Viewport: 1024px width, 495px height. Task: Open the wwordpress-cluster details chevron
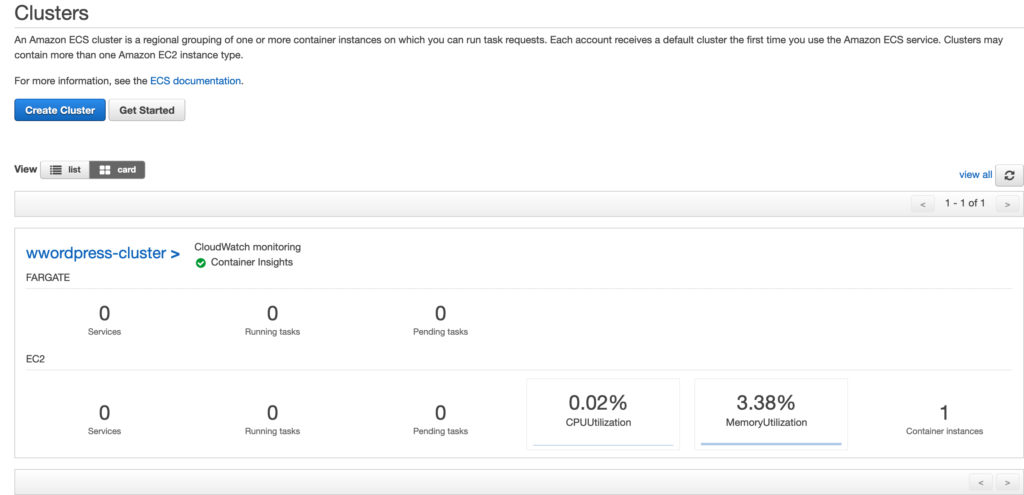(175, 254)
